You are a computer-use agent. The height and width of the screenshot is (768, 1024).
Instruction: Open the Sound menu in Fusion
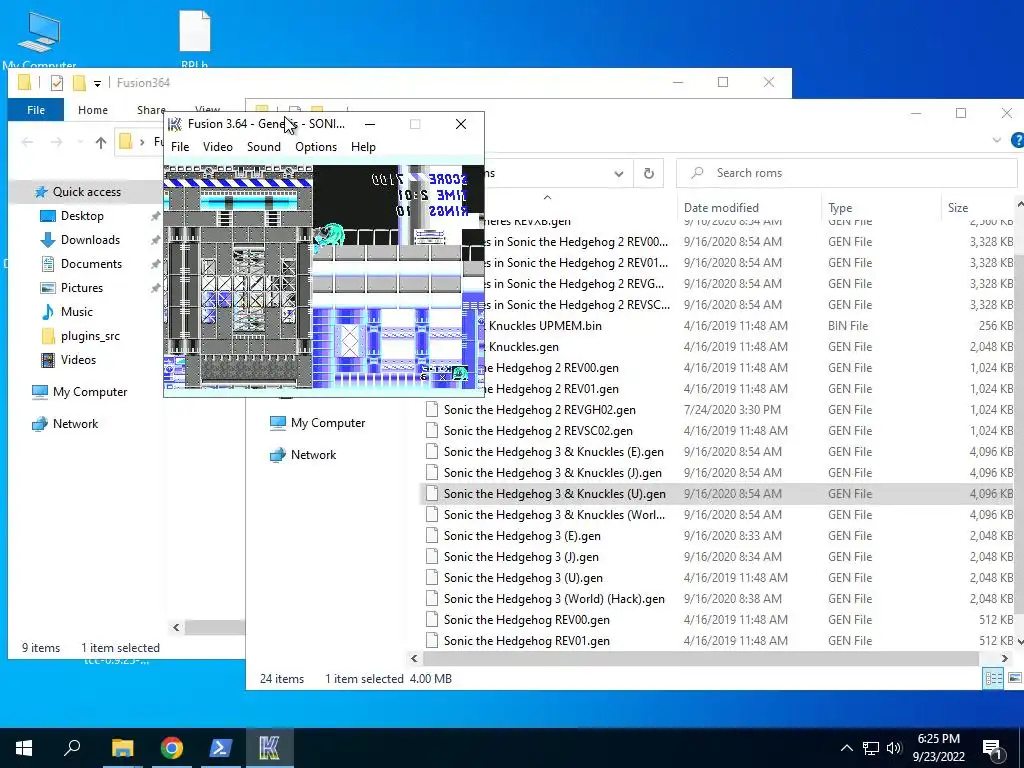[264, 147]
